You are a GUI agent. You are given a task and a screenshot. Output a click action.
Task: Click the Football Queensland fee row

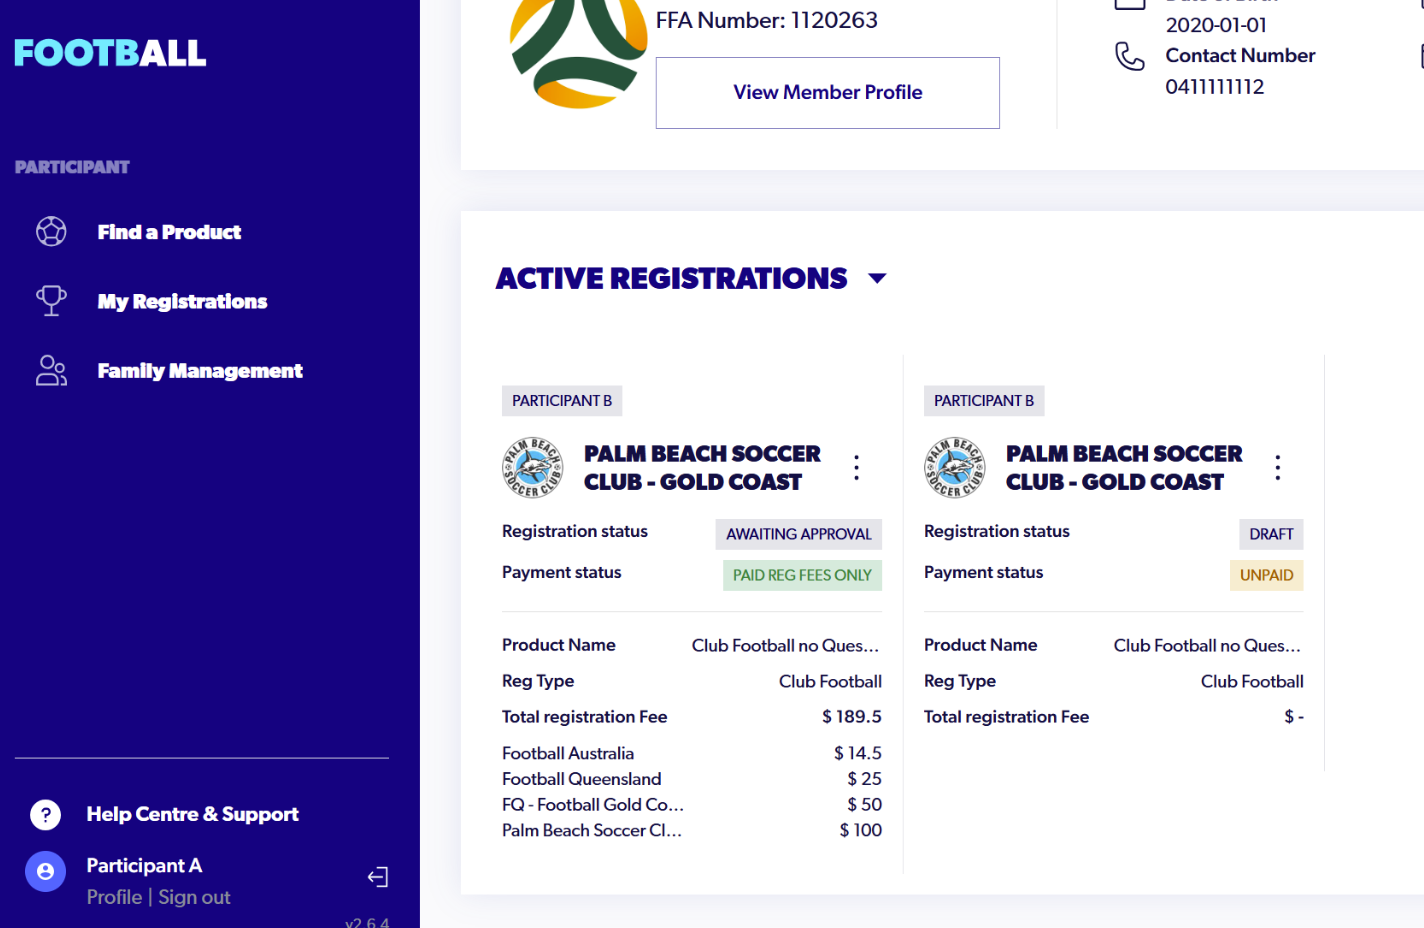(x=692, y=779)
